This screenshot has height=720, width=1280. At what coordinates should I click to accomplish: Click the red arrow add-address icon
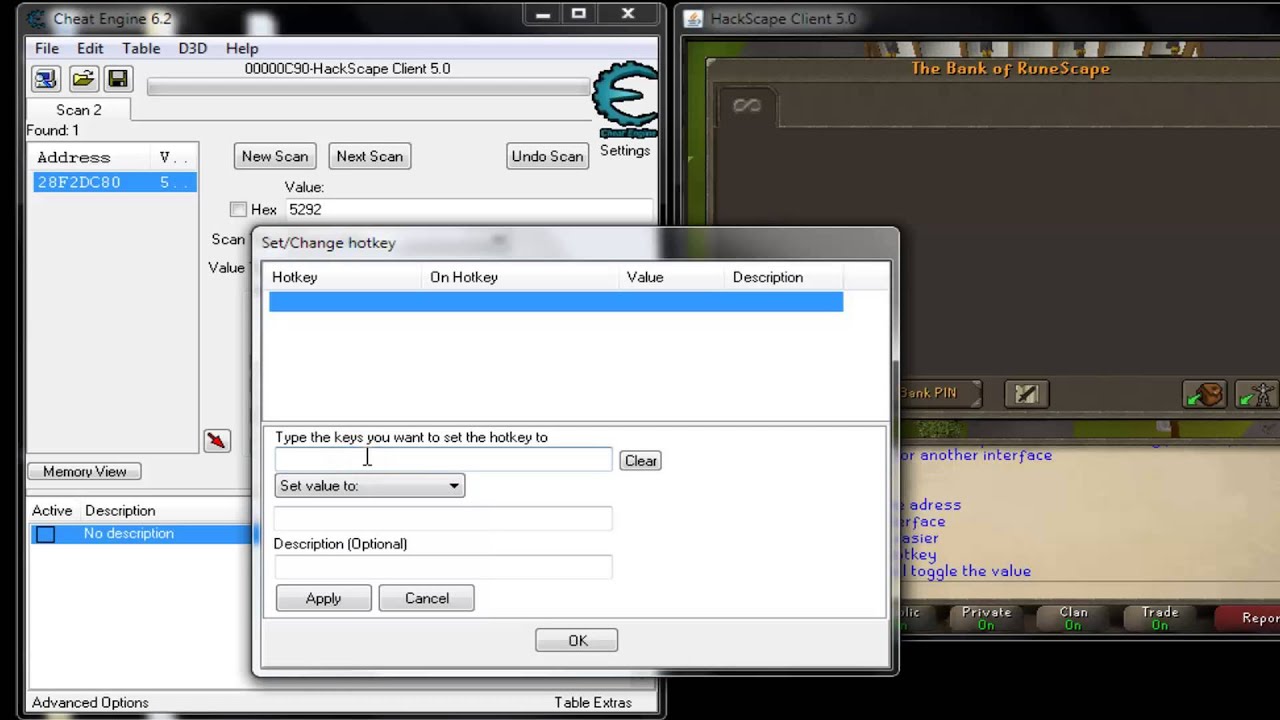click(x=216, y=441)
